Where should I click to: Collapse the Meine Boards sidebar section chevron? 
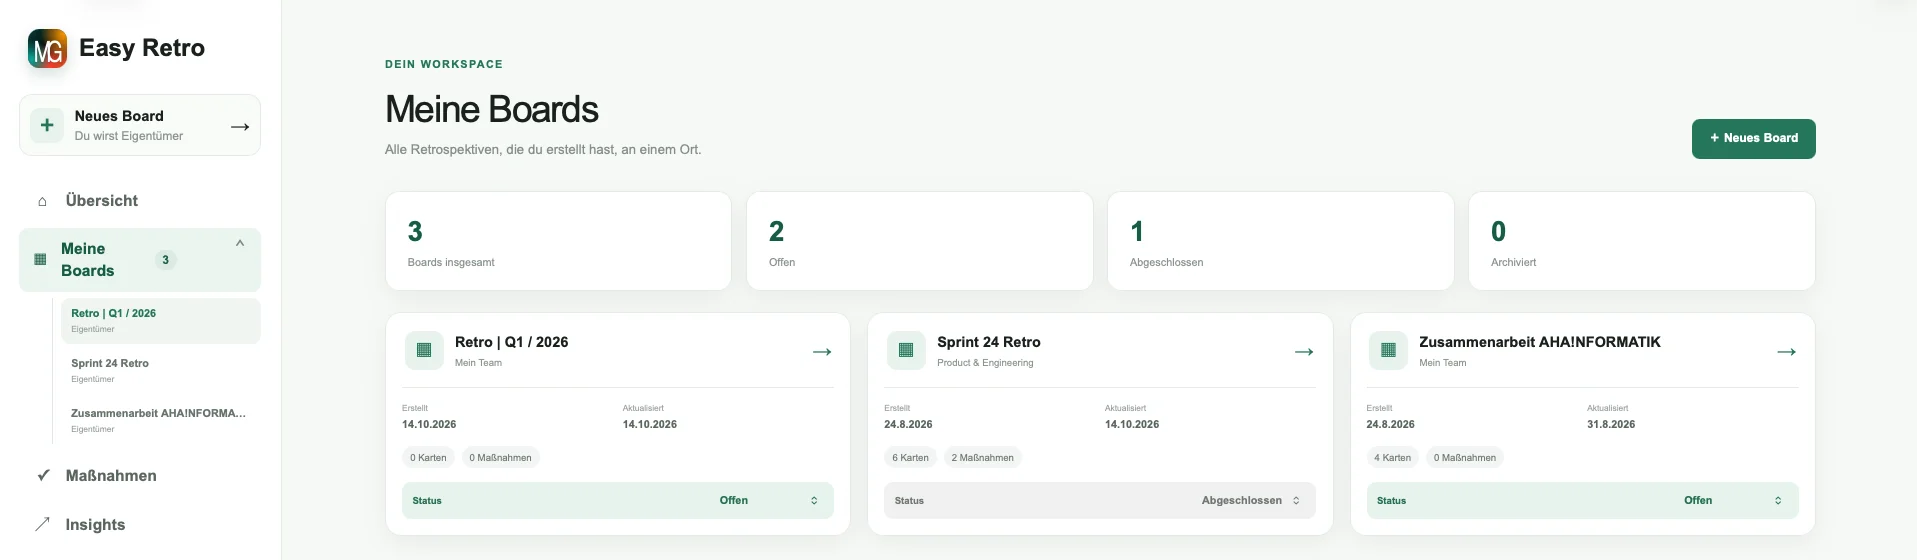pos(240,244)
